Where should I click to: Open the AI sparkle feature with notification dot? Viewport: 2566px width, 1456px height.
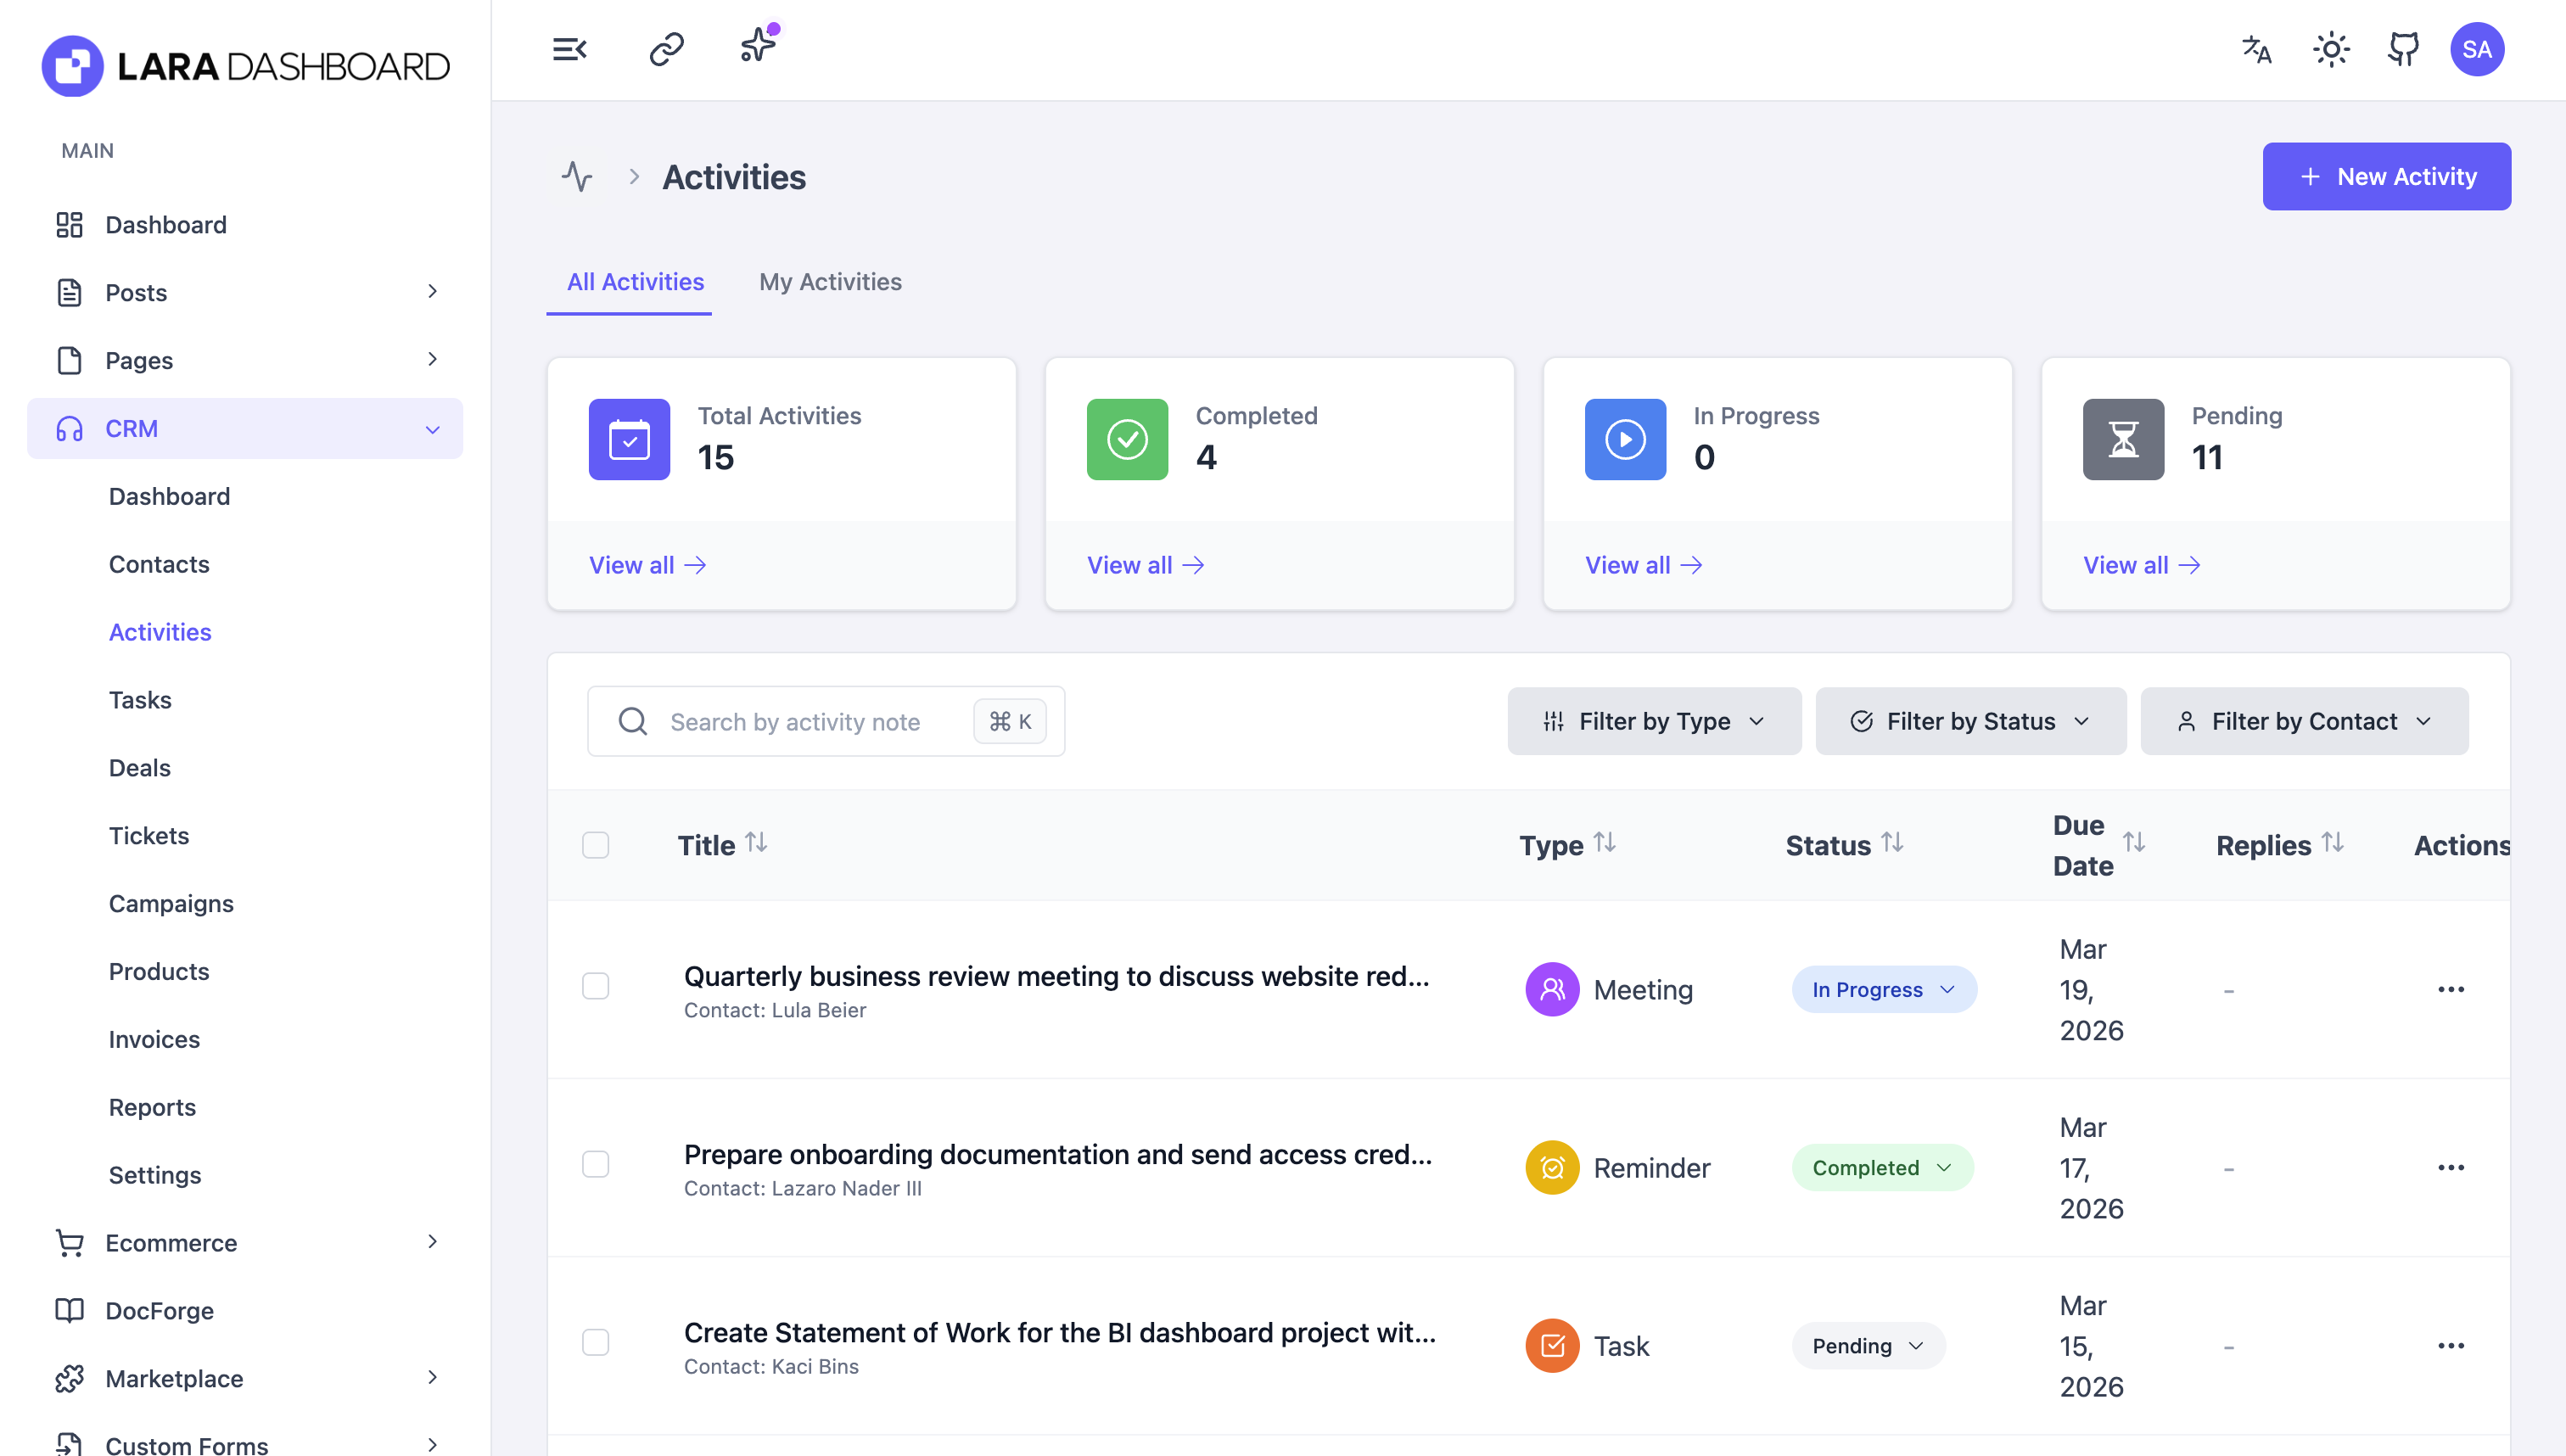(757, 45)
